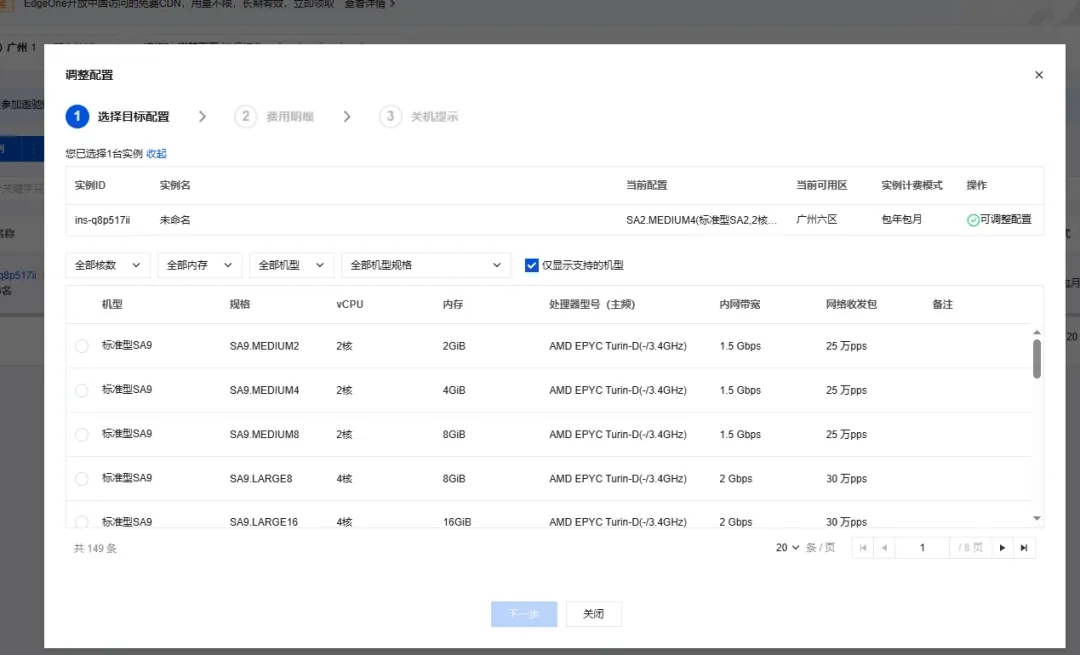Select the SA9.MEDIUM4 radio button
Viewport: 1080px width, 655px height.
click(x=81, y=390)
